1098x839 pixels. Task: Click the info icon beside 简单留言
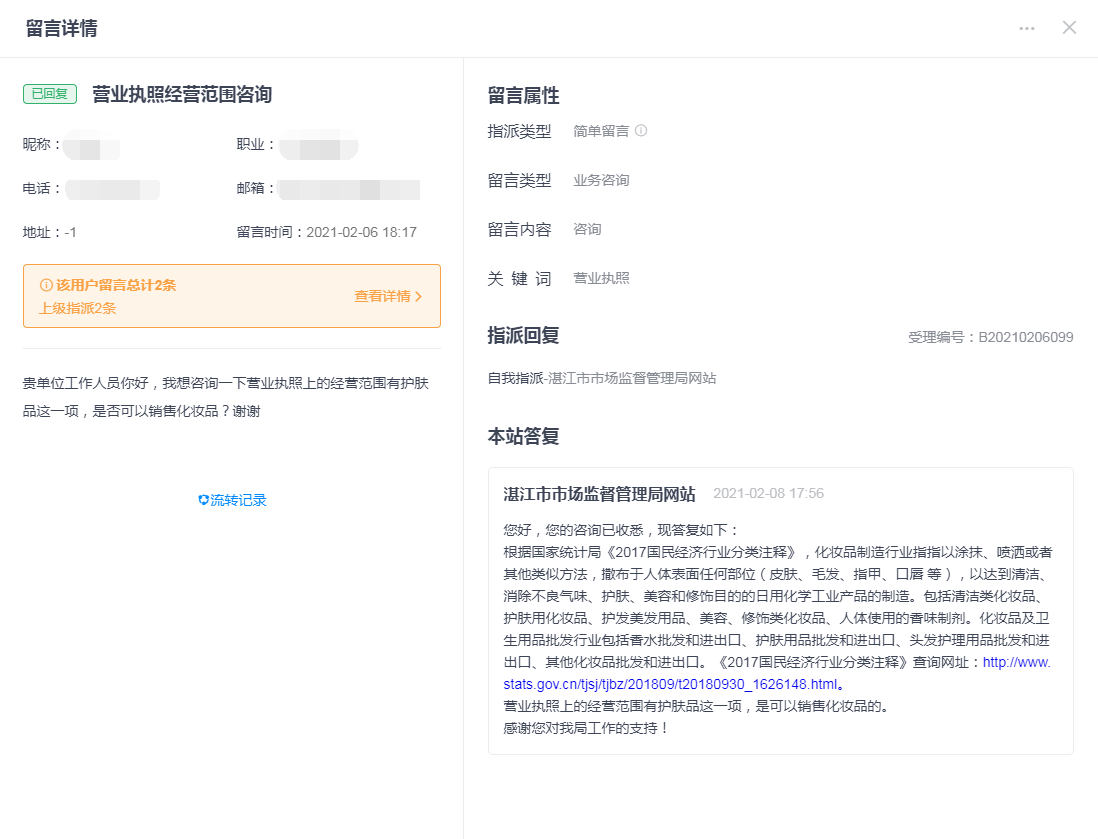(x=641, y=130)
